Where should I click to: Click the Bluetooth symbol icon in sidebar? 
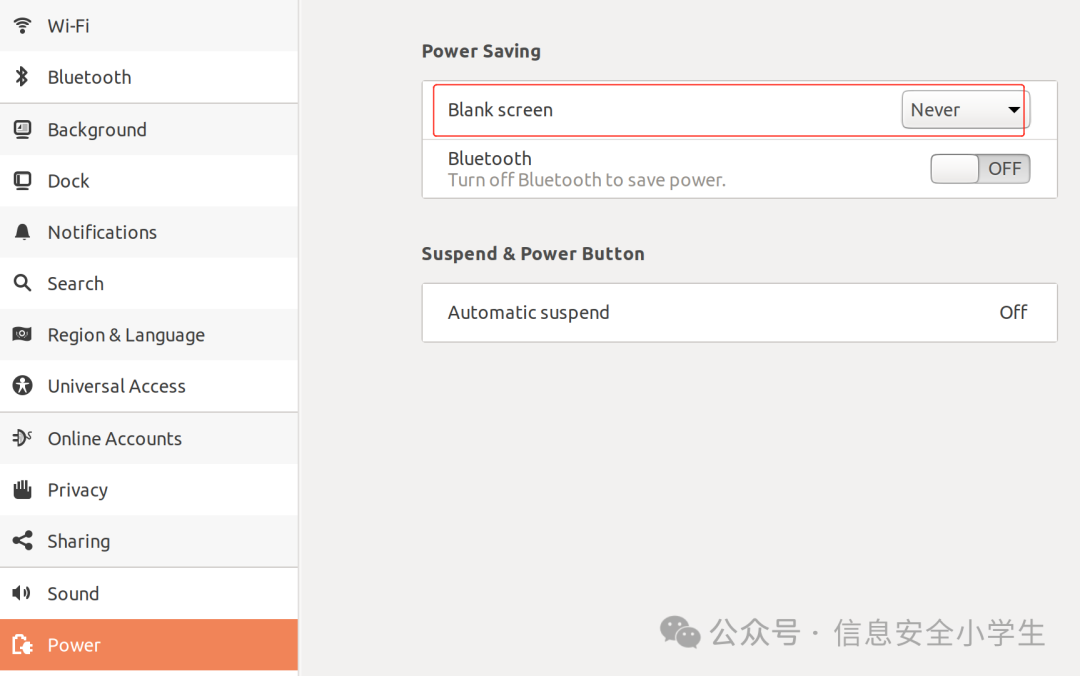22,77
